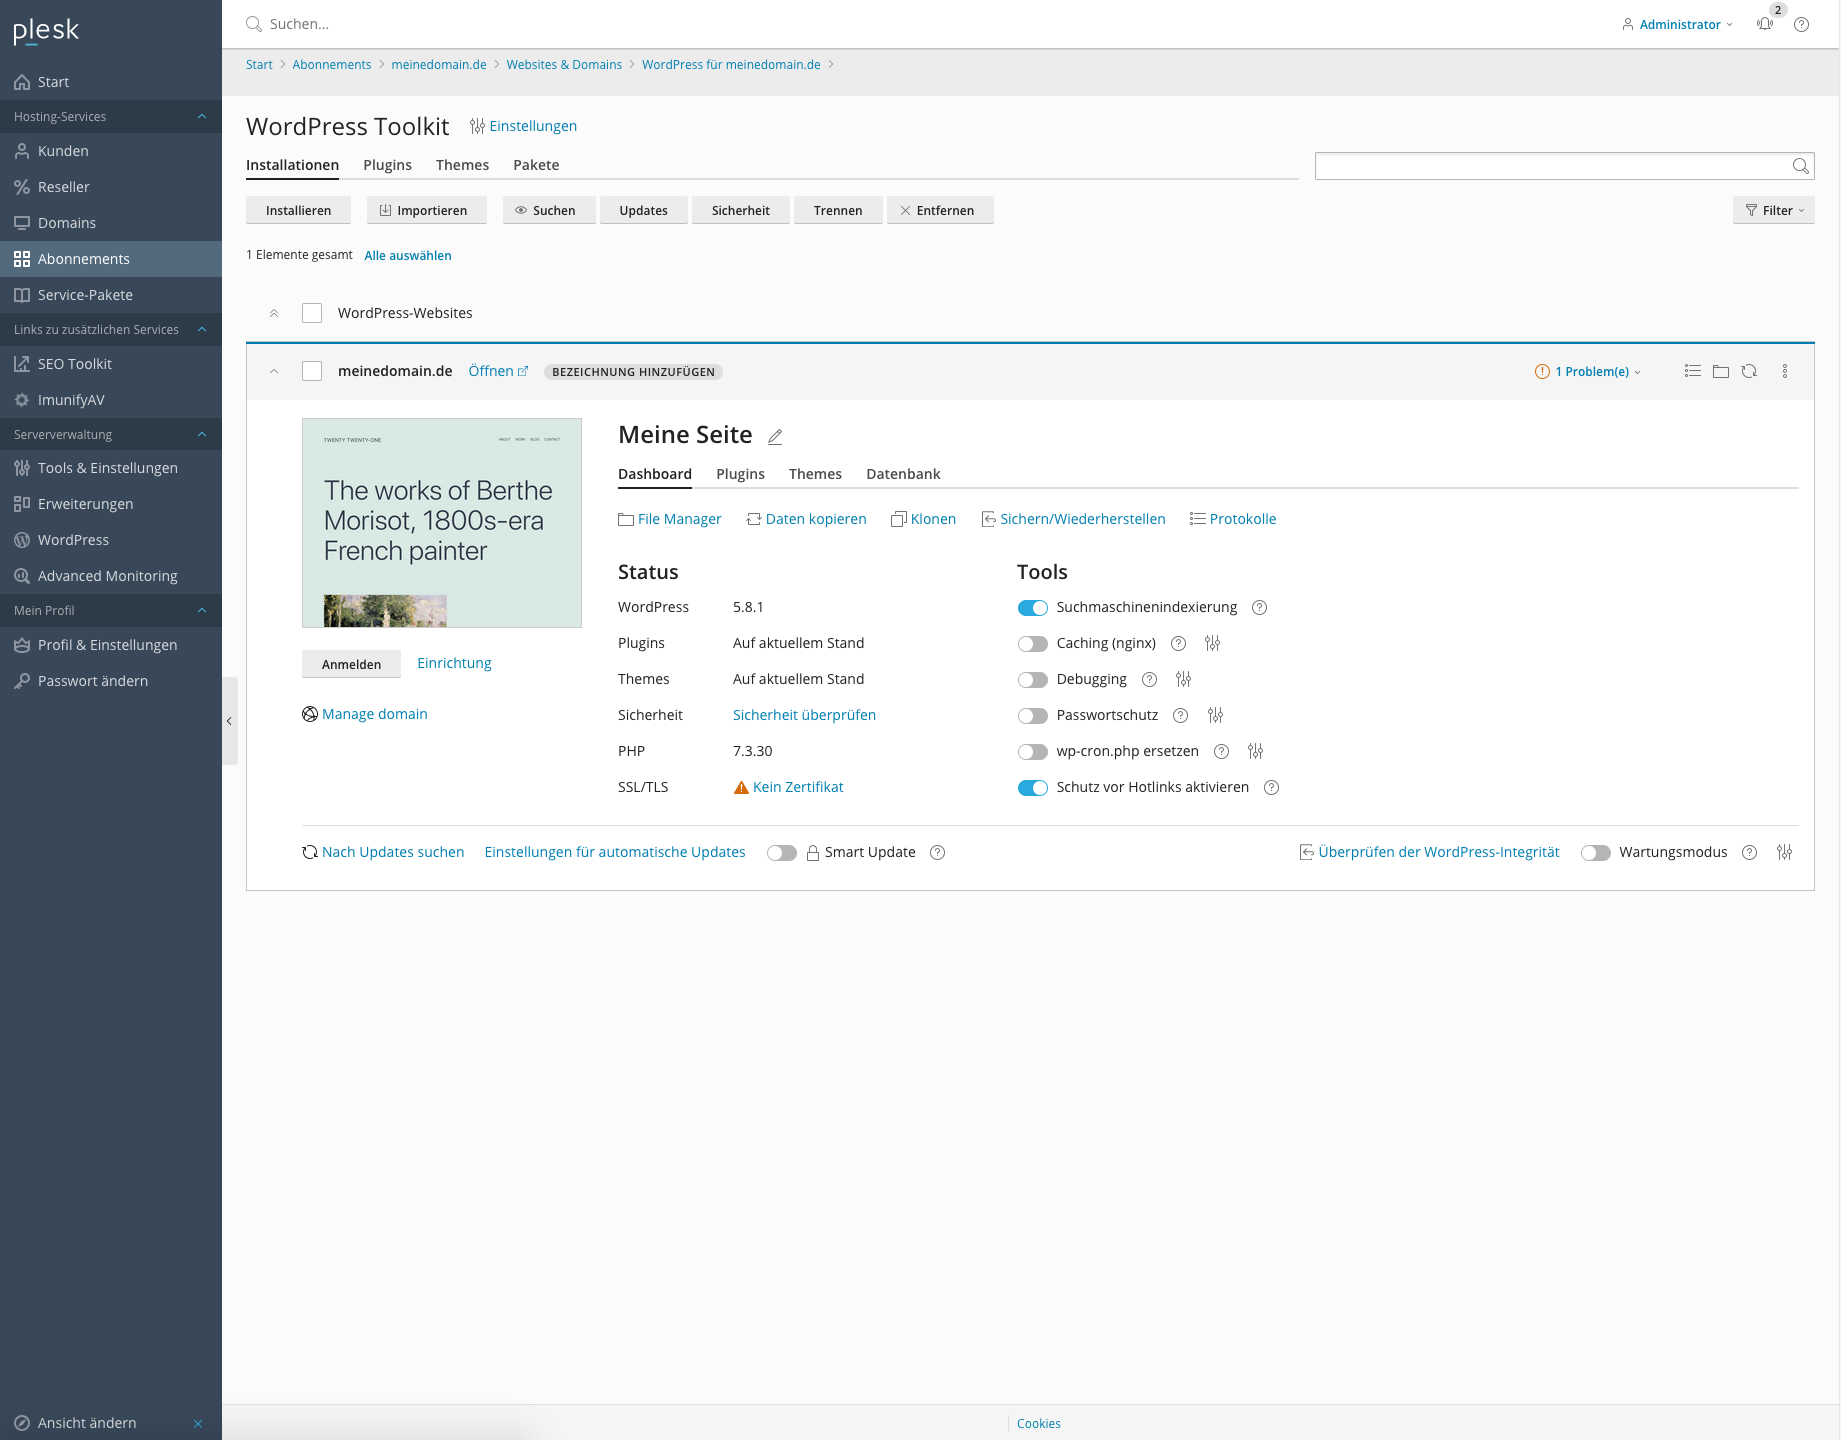Open the Kein Zertifikat link
This screenshot has height=1440, width=1841.
pyautogui.click(x=798, y=787)
